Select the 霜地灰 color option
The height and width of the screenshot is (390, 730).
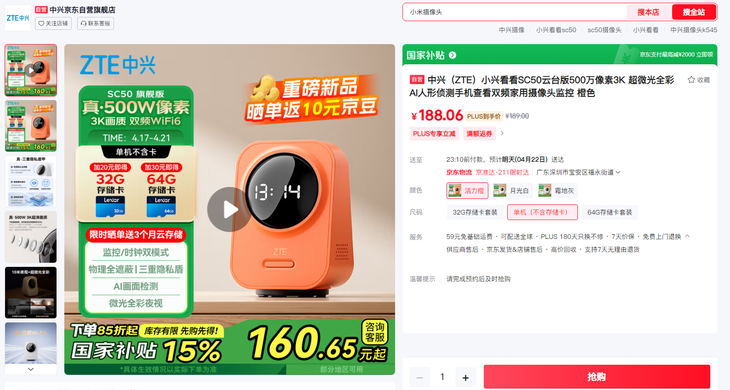[x=557, y=190]
